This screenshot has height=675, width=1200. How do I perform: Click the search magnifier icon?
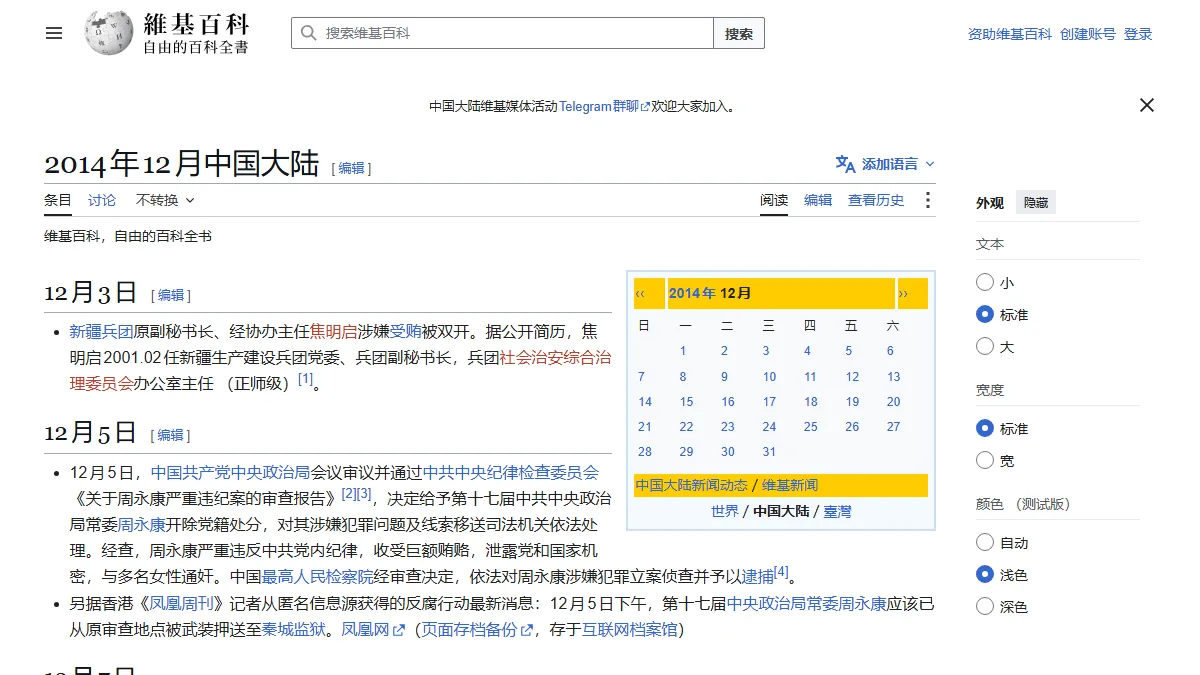pos(308,33)
